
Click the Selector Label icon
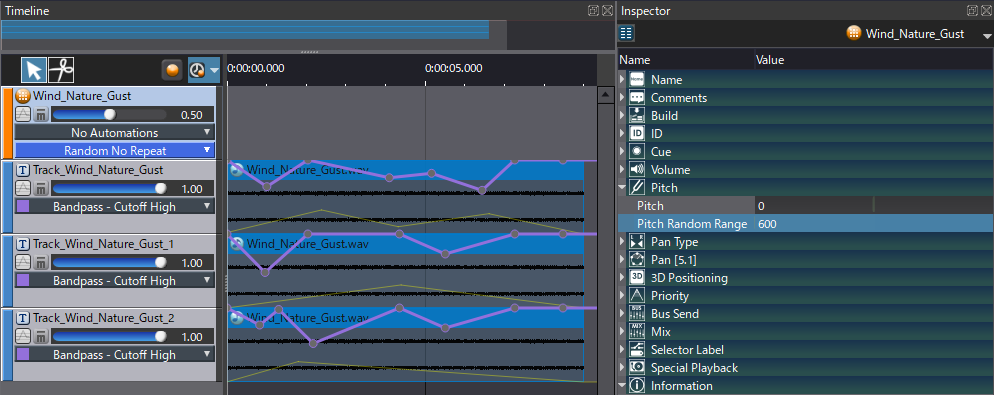click(637, 349)
